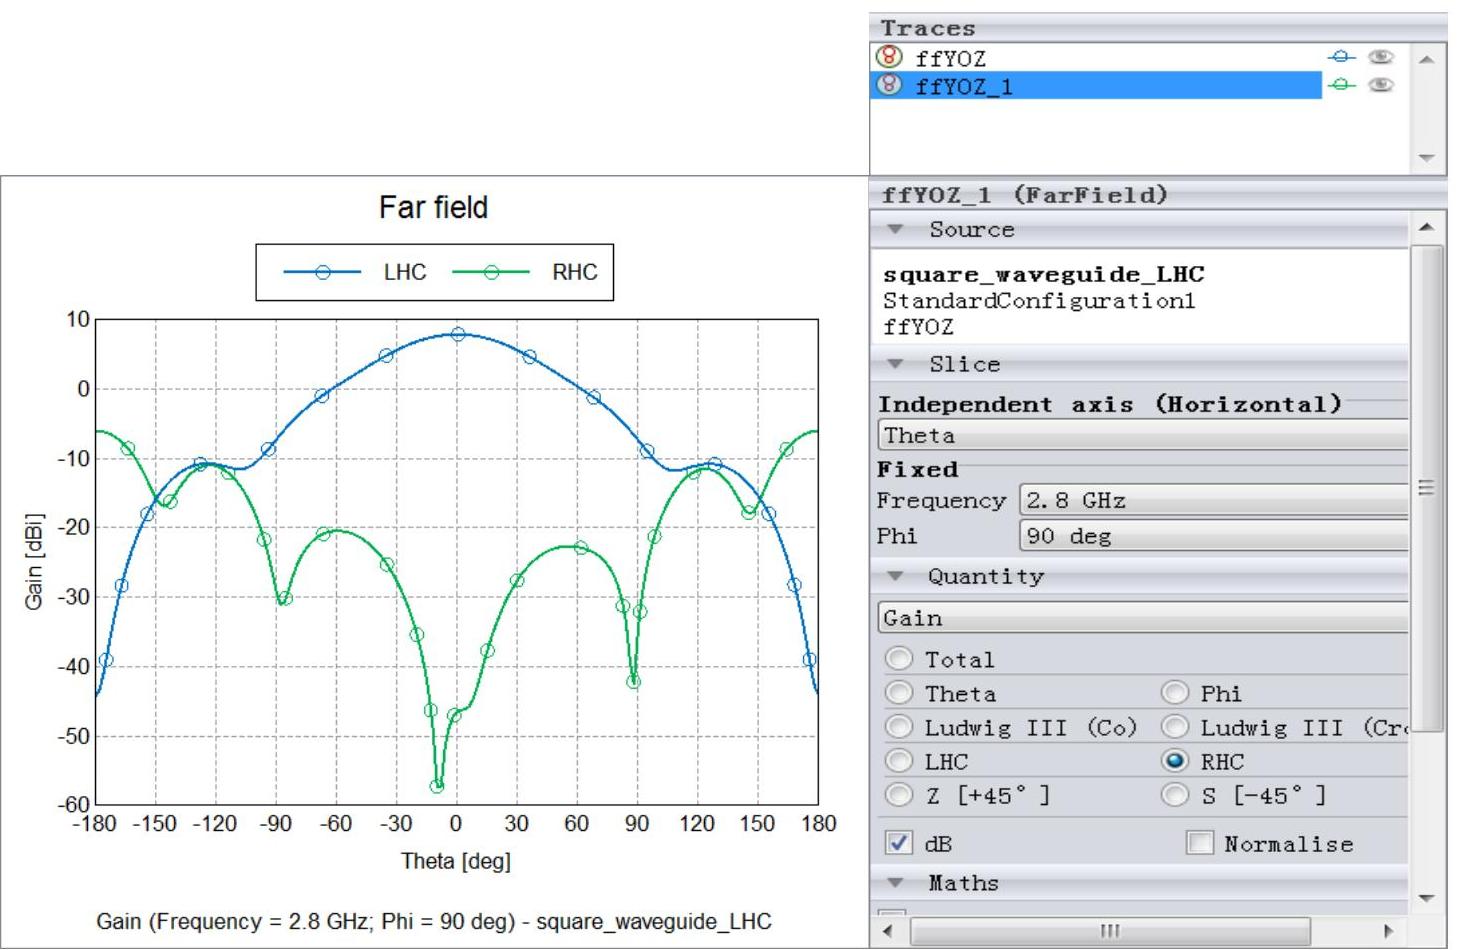Click the green line marker for ffYOZ_1
Viewport: 1473px width, 950px height.
(1342, 86)
